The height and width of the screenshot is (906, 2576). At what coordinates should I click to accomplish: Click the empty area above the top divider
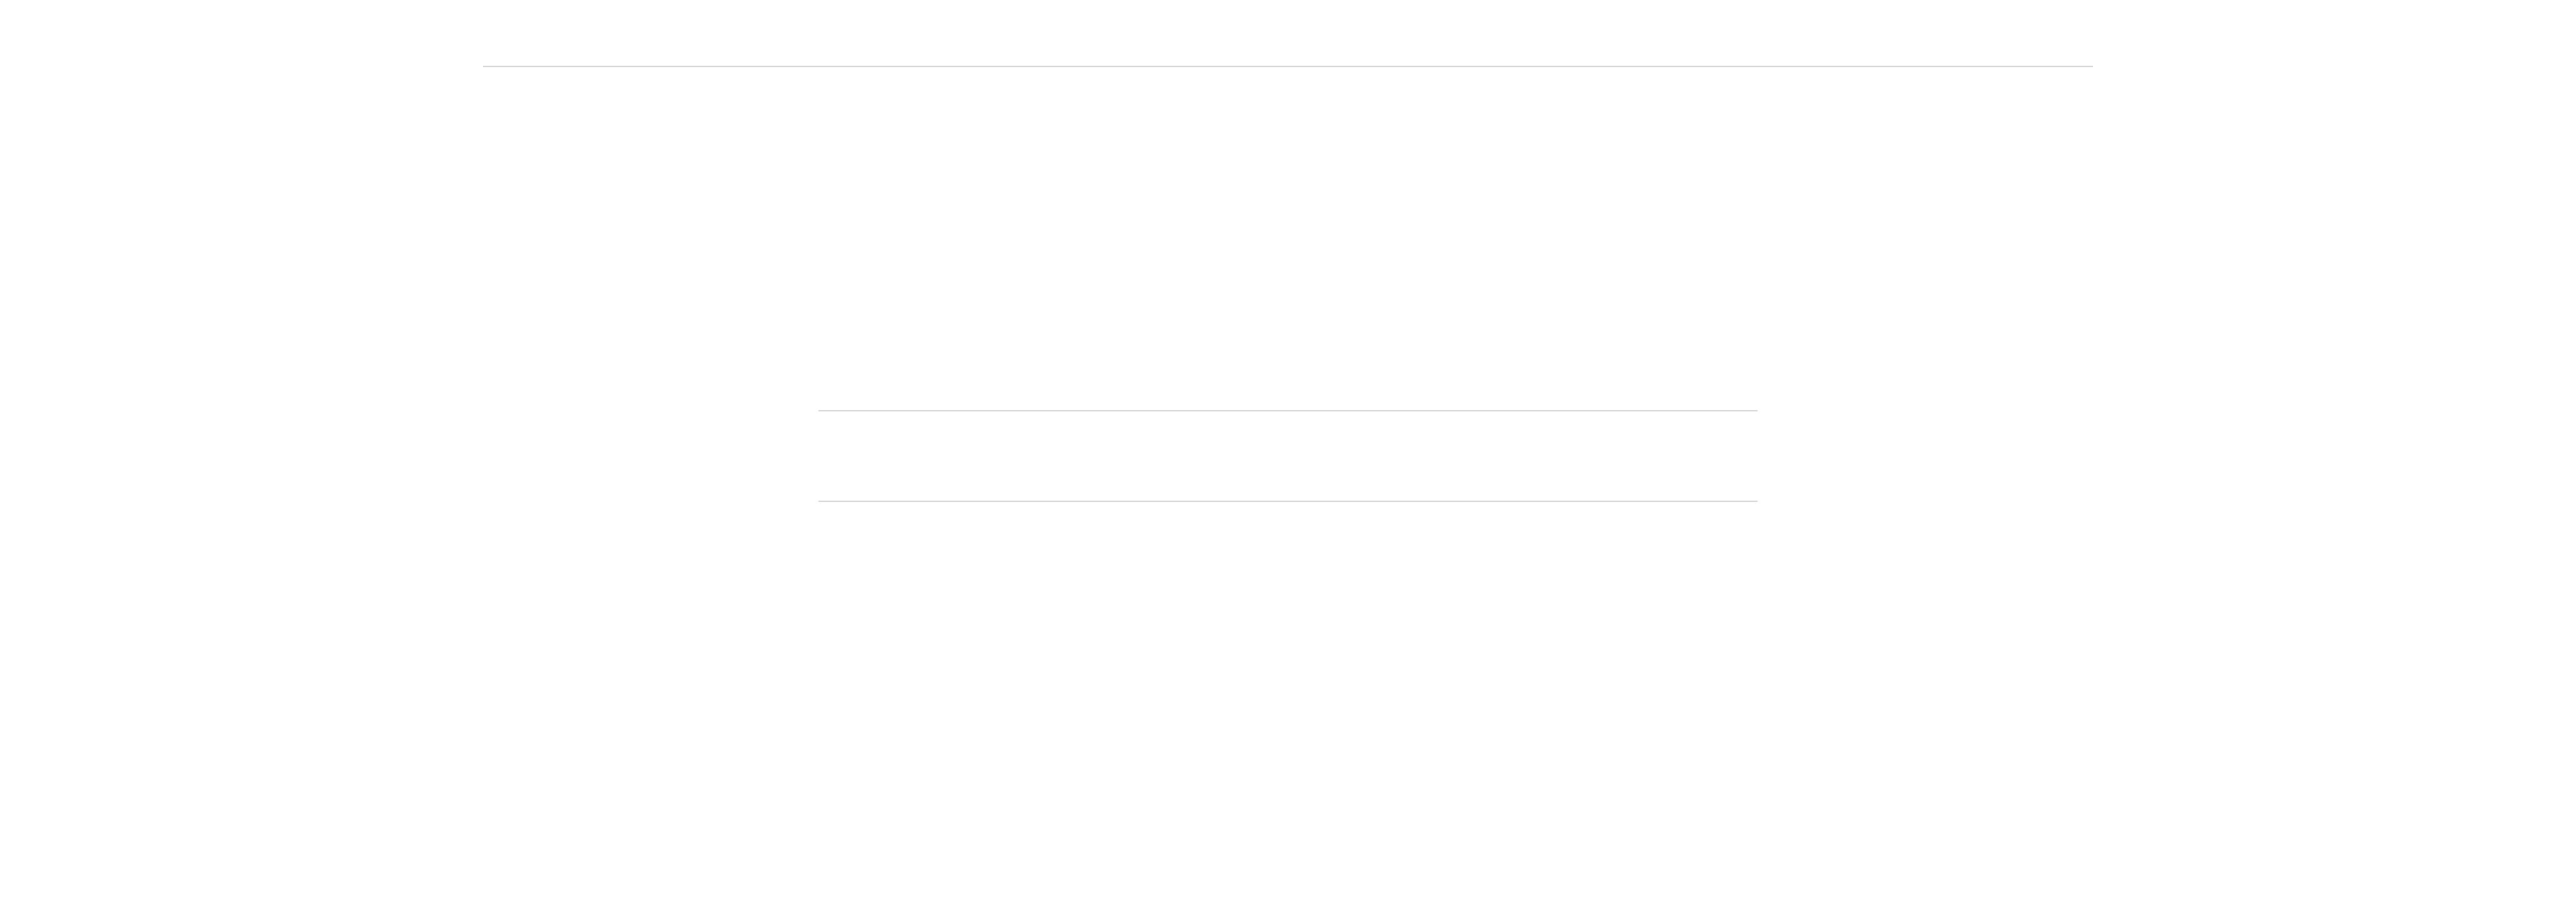click(1287, 32)
